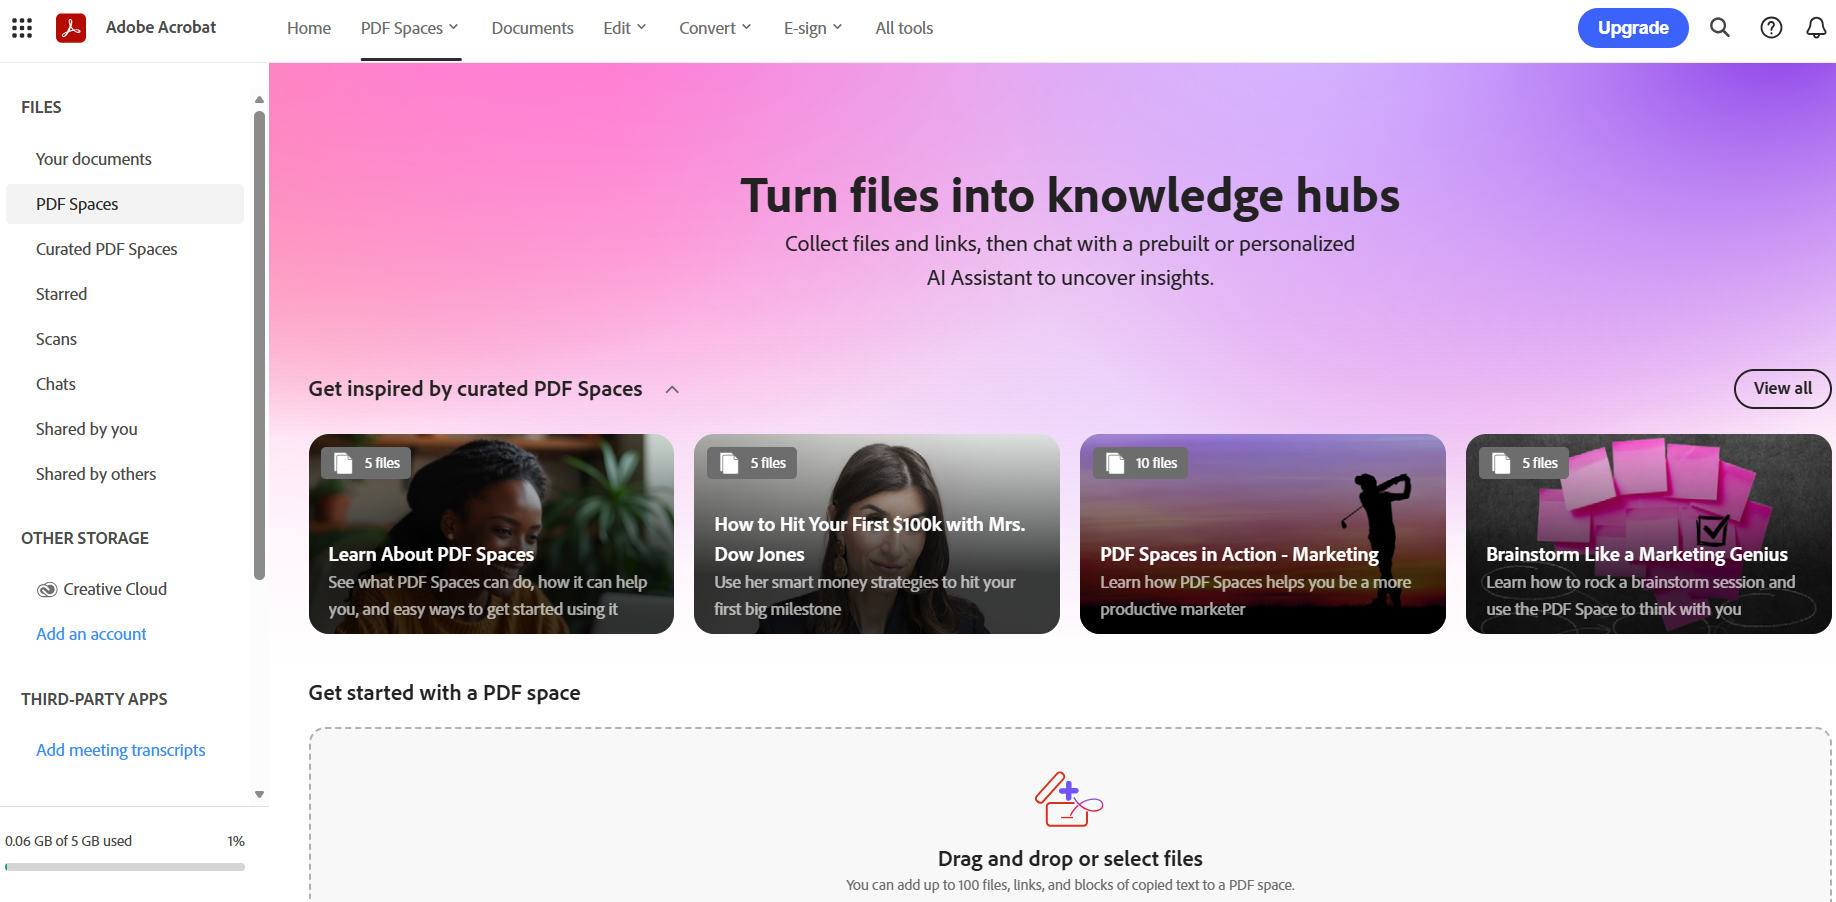Select PDF Spaces in the sidebar
The image size is (1836, 902).
[125, 204]
